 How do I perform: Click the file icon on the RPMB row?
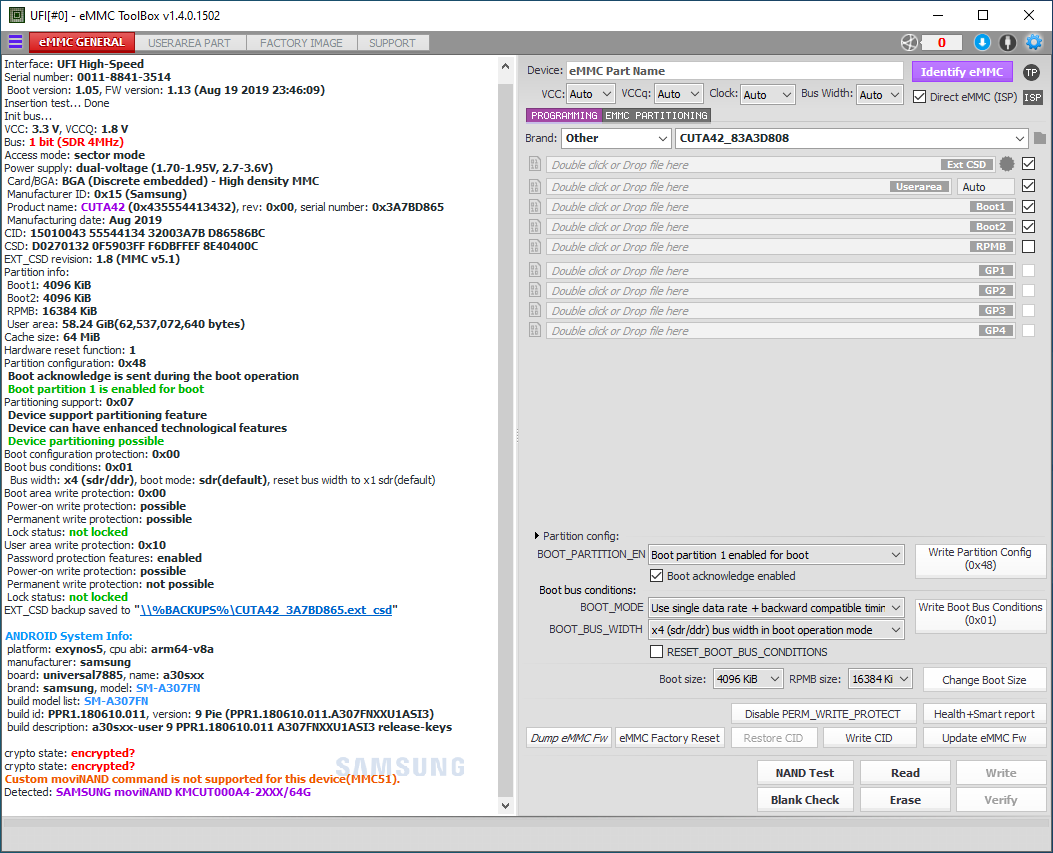[535, 247]
